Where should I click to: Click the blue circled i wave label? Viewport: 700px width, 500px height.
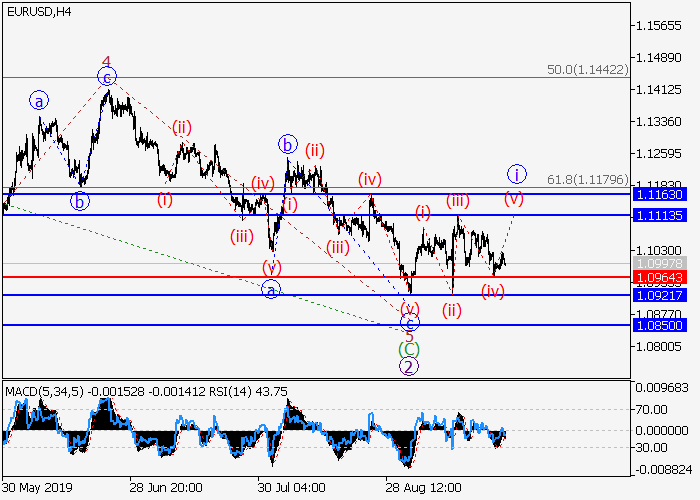pos(516,174)
